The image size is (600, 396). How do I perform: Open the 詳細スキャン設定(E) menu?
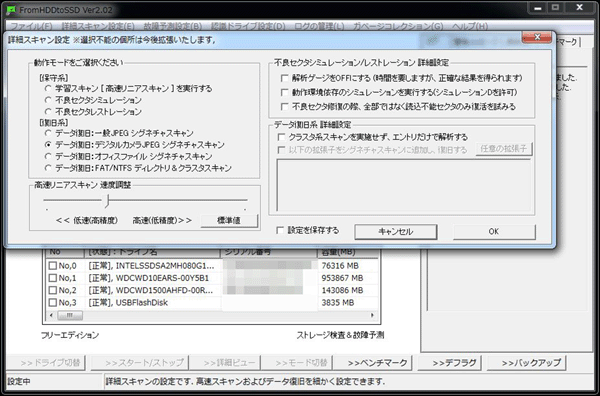98,26
